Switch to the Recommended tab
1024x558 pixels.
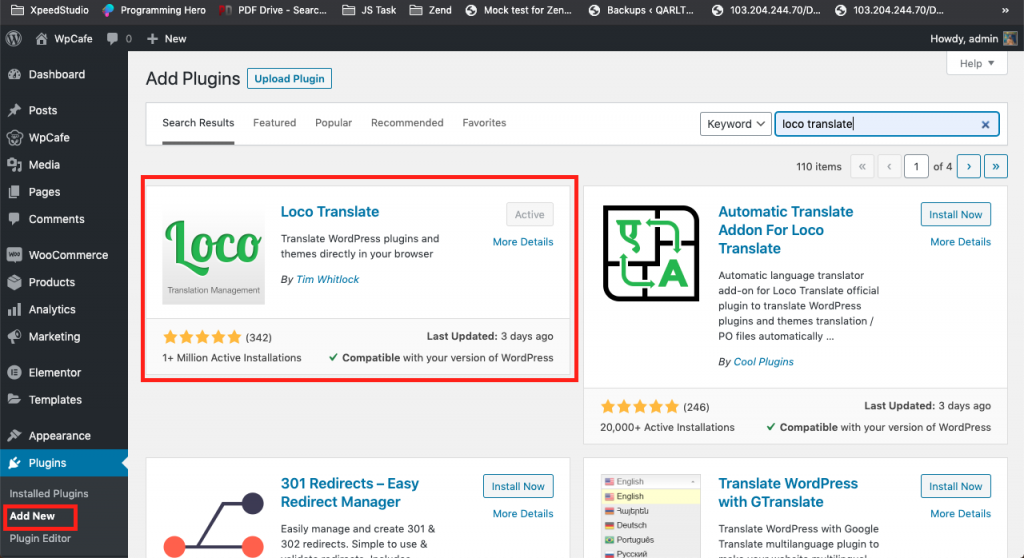pos(407,123)
